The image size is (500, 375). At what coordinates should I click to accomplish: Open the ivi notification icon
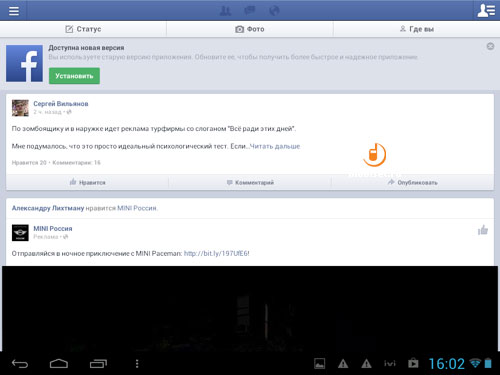pos(390,363)
